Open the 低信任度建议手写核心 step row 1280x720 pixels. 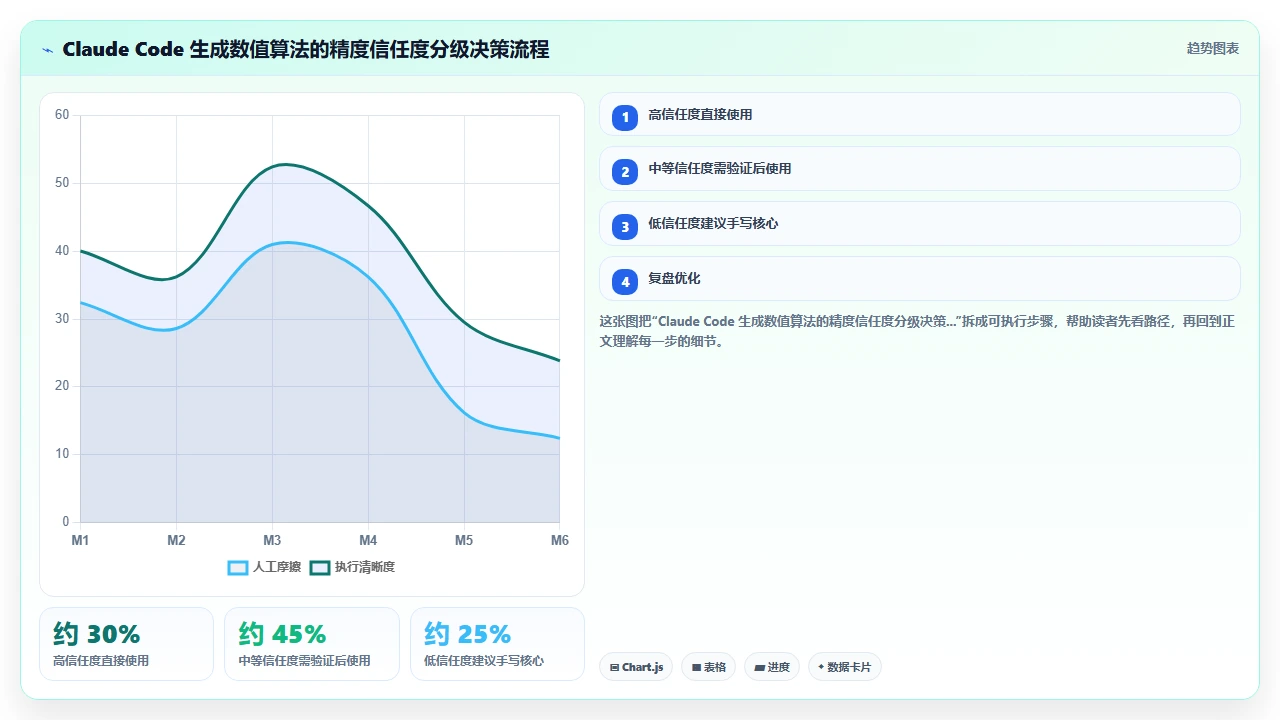(920, 224)
